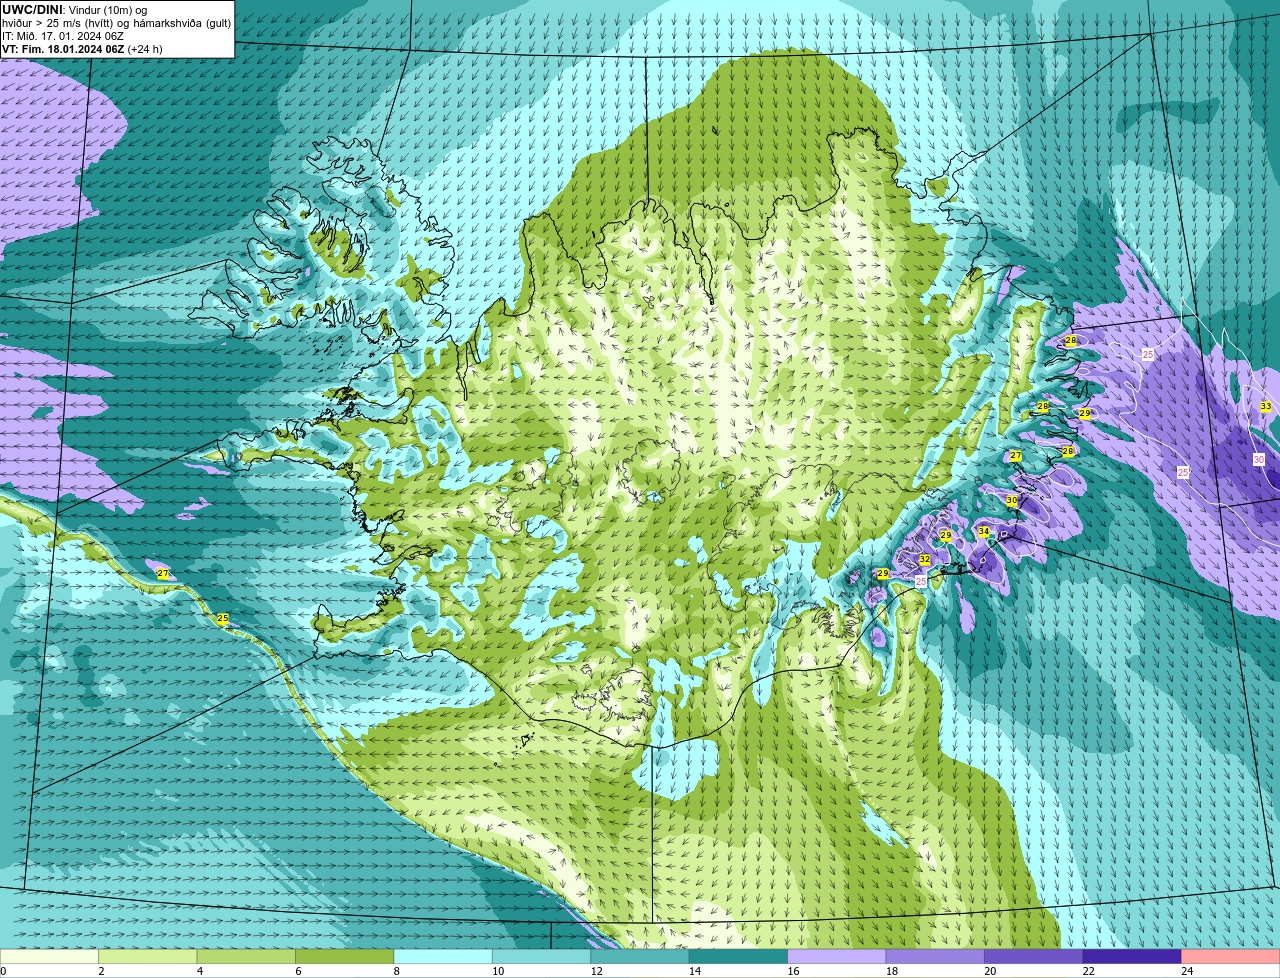Click the legend tick label '14'
Screen dimensions: 1280x978
point(694,971)
